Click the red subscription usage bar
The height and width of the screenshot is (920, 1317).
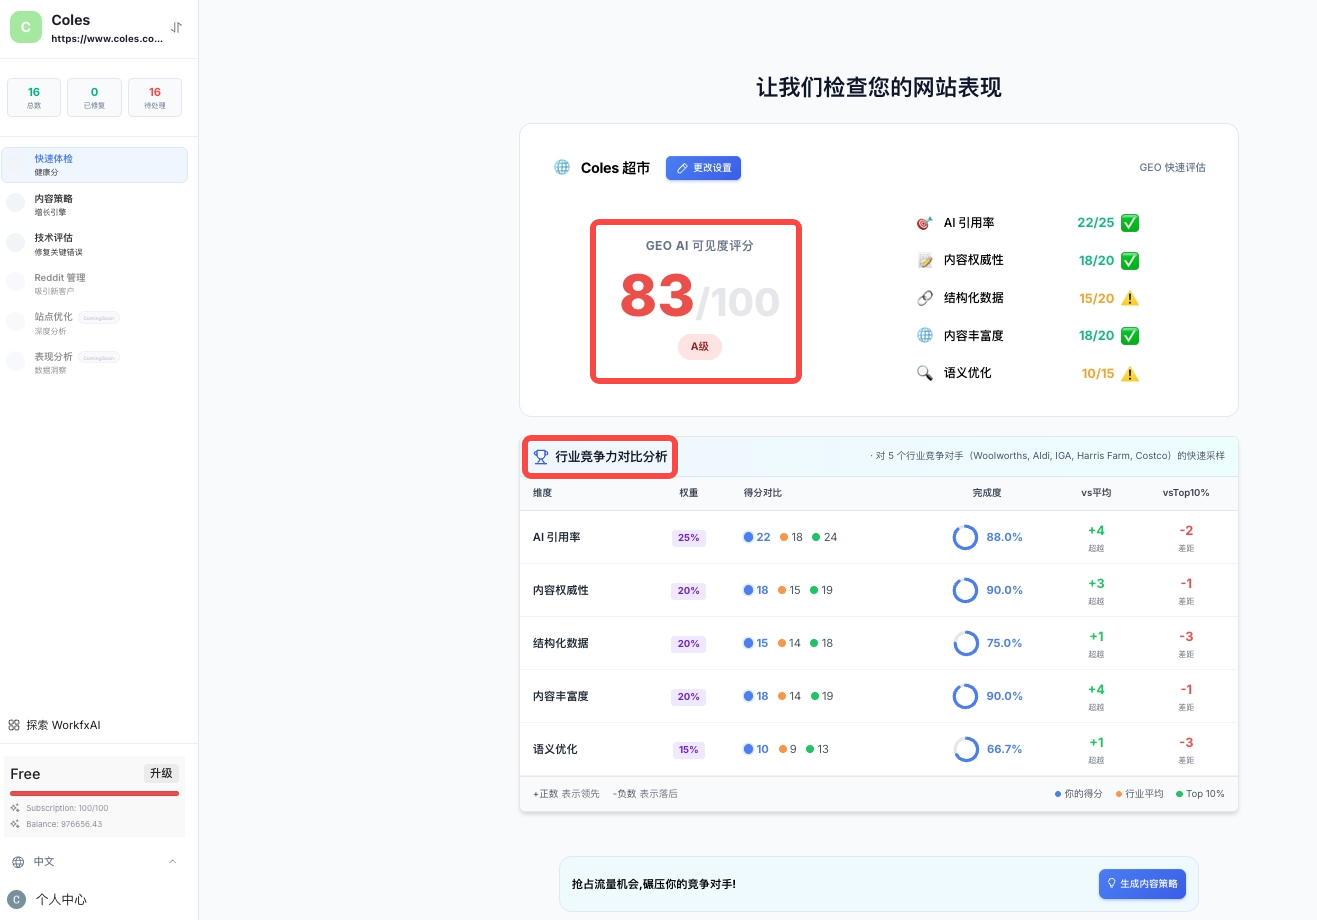pyautogui.click(x=94, y=793)
